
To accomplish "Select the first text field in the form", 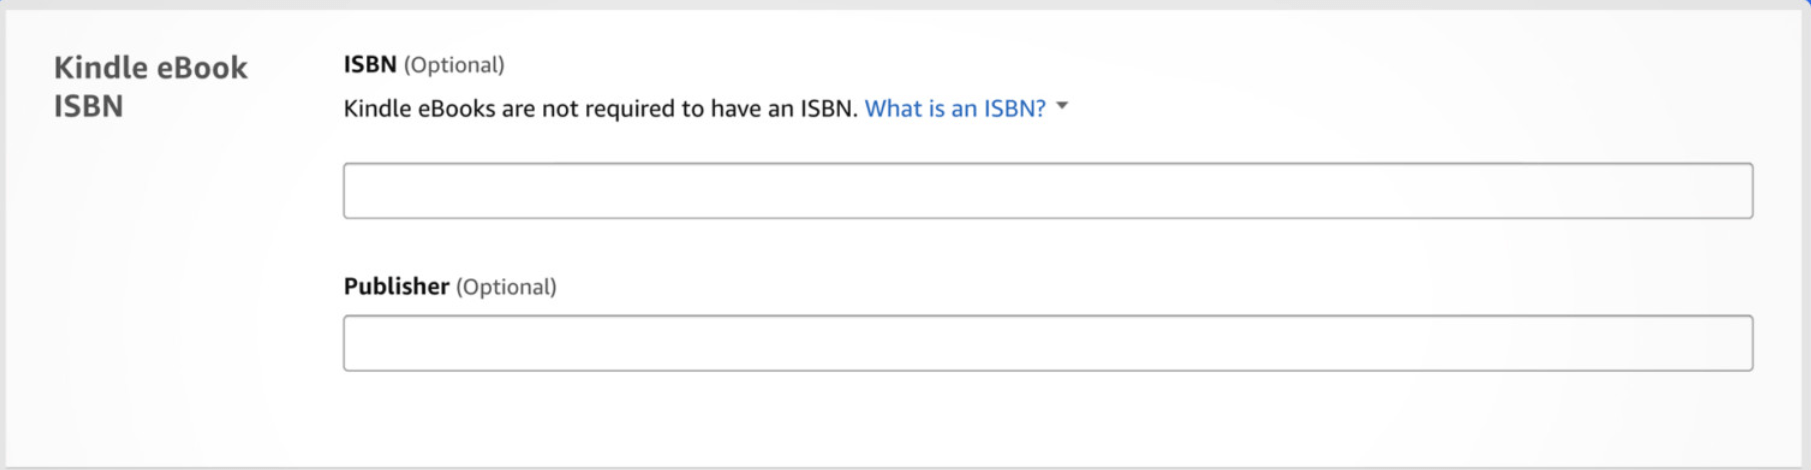I will pos(1047,191).
